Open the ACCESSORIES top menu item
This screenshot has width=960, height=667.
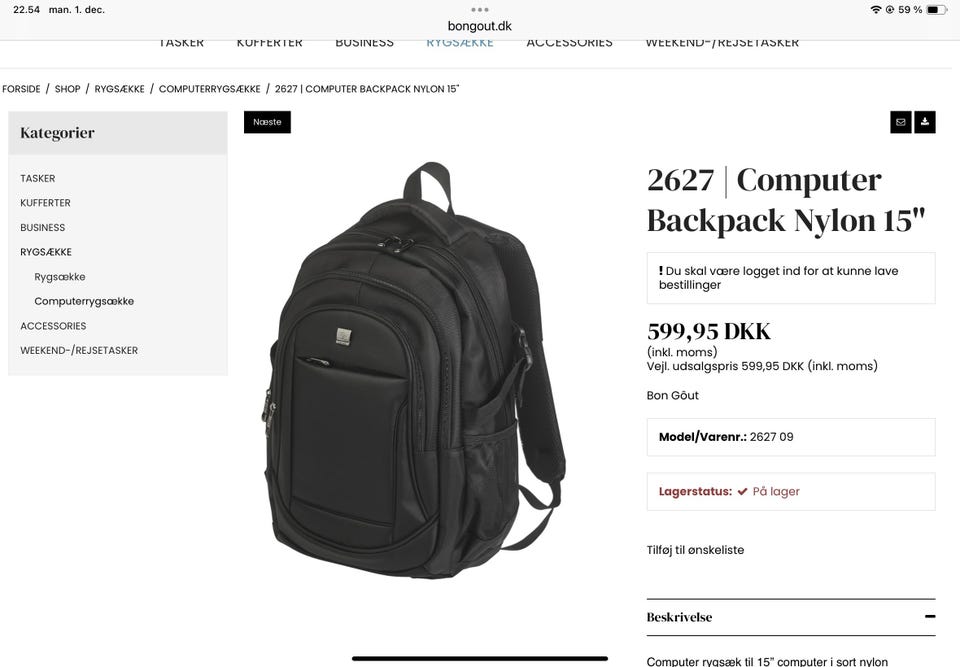pyautogui.click(x=569, y=43)
